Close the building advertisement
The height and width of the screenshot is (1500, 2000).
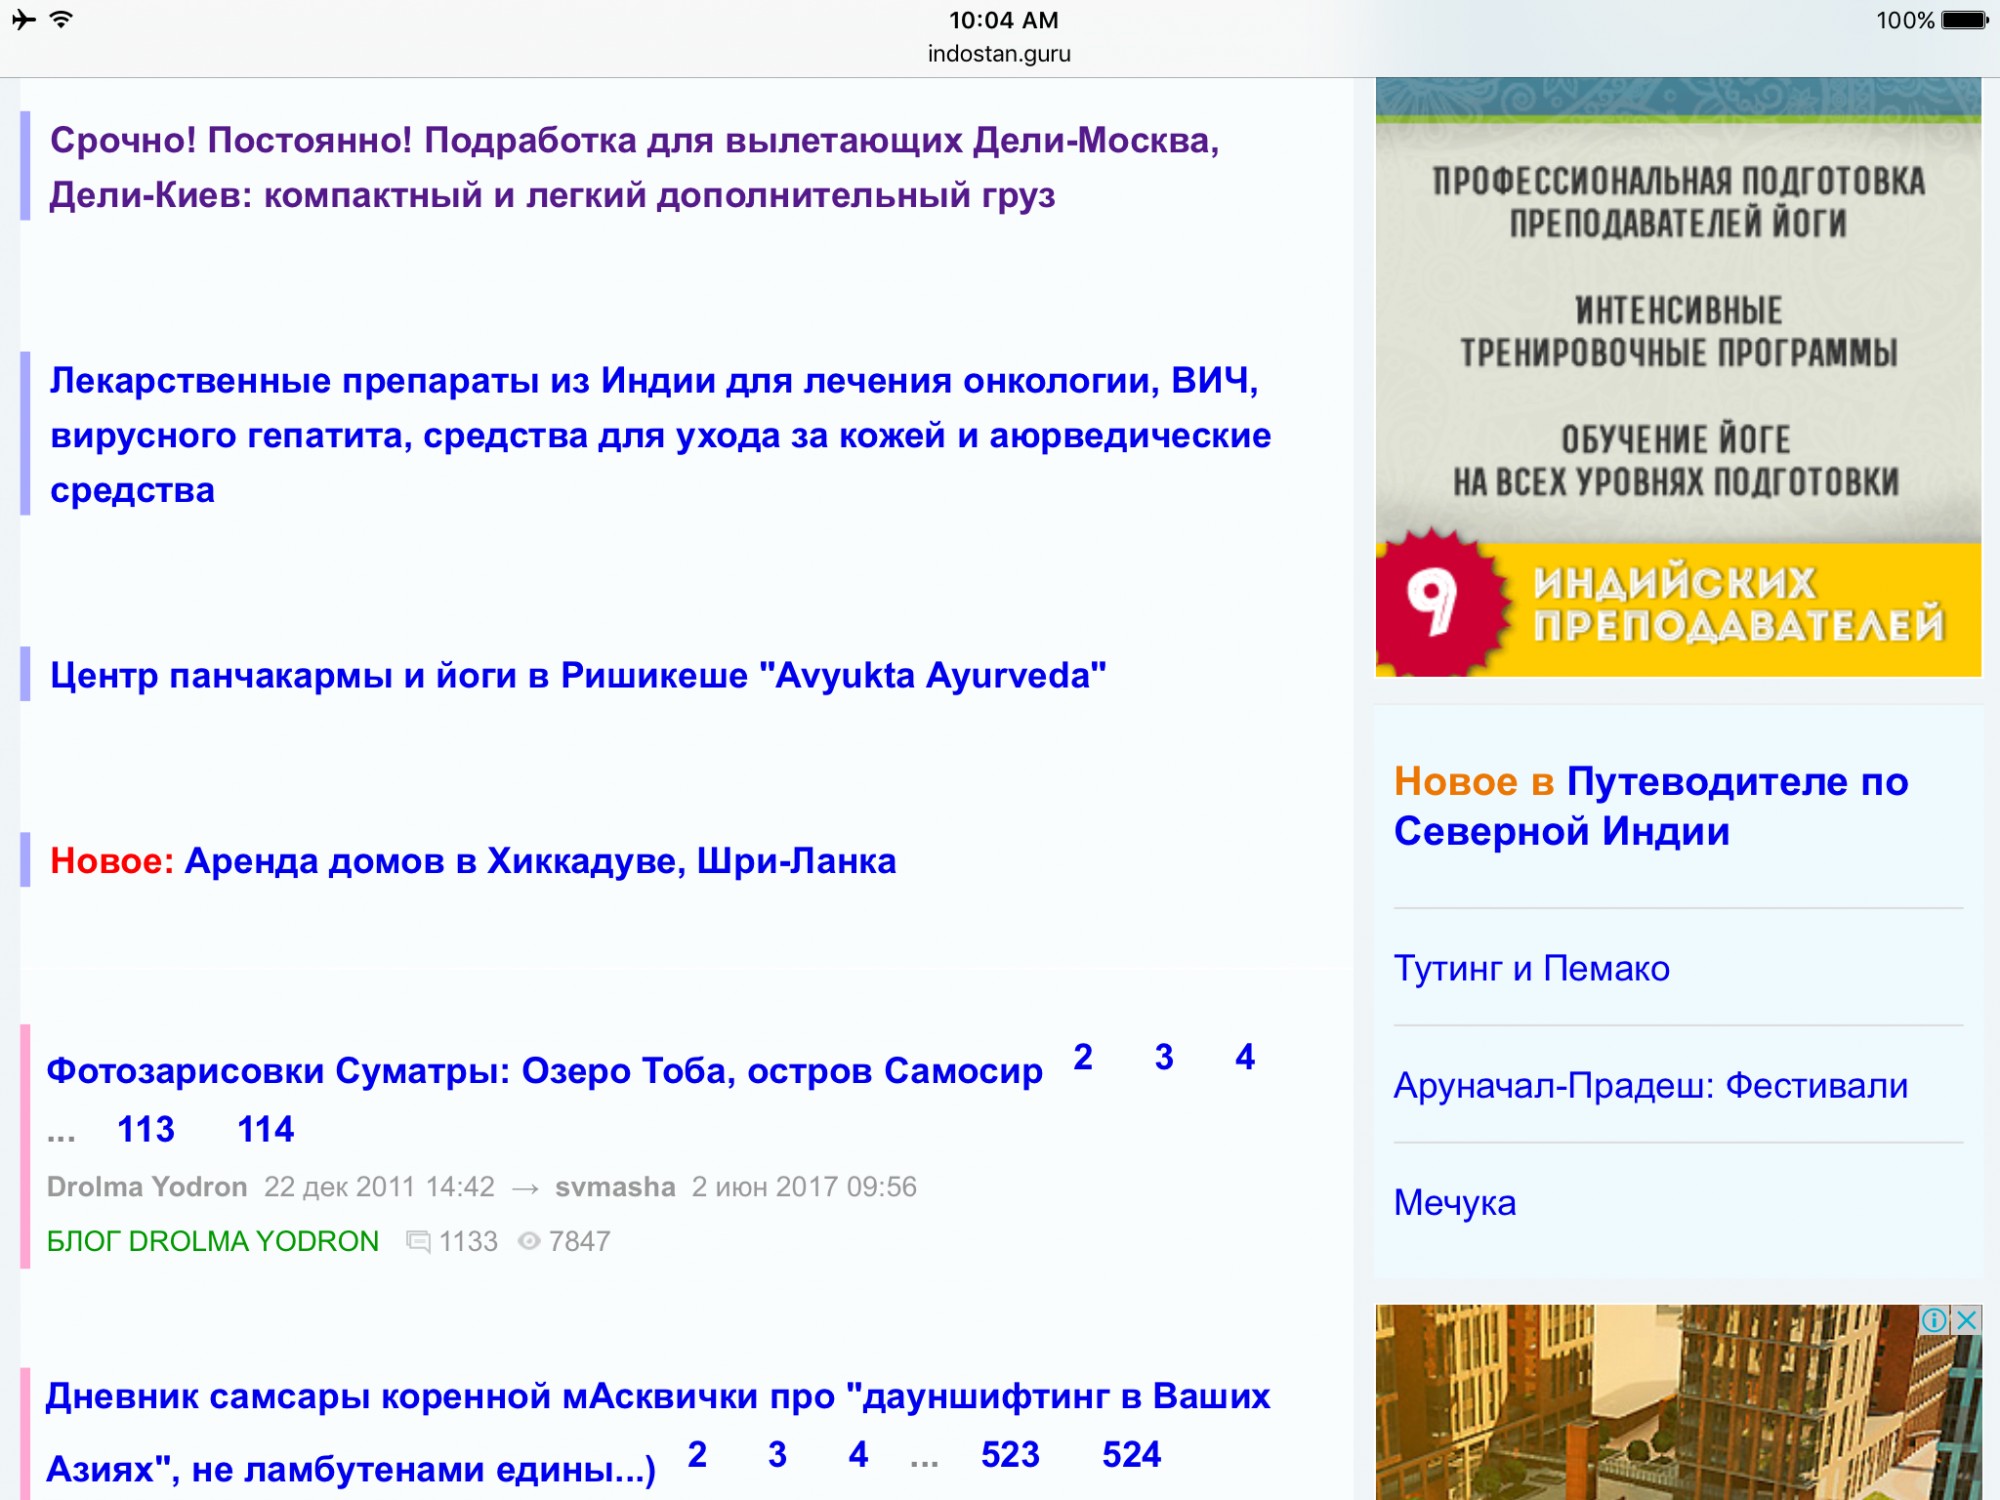pyautogui.click(x=1967, y=1320)
